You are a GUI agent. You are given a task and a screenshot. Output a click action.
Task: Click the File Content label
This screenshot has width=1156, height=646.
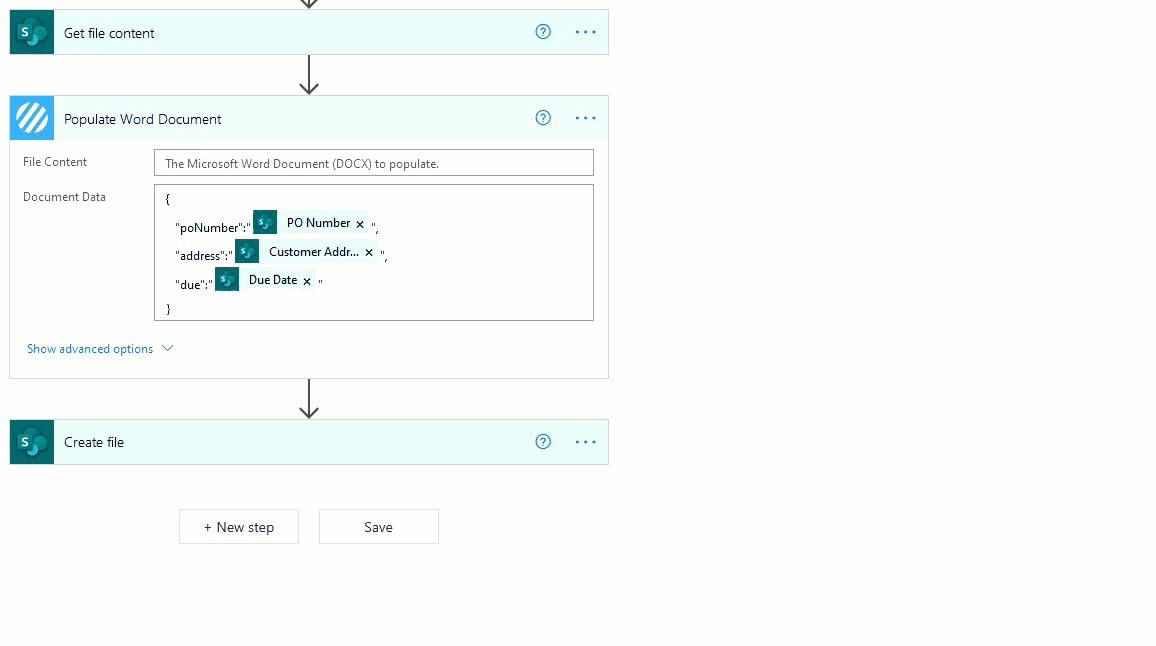pos(55,162)
